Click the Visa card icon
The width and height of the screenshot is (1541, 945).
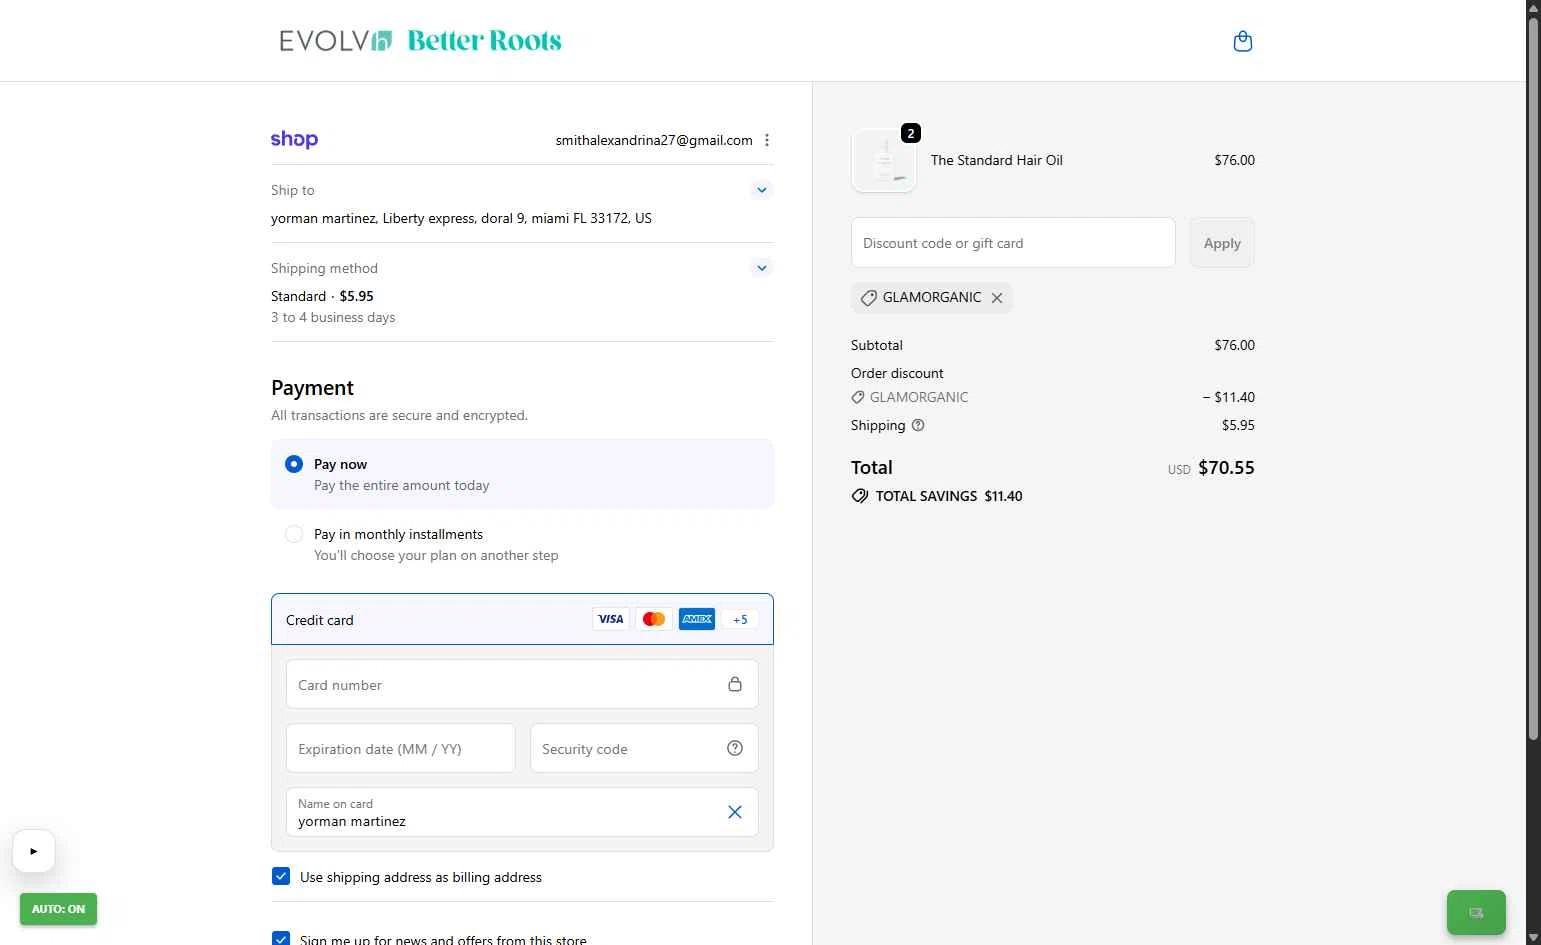click(611, 620)
